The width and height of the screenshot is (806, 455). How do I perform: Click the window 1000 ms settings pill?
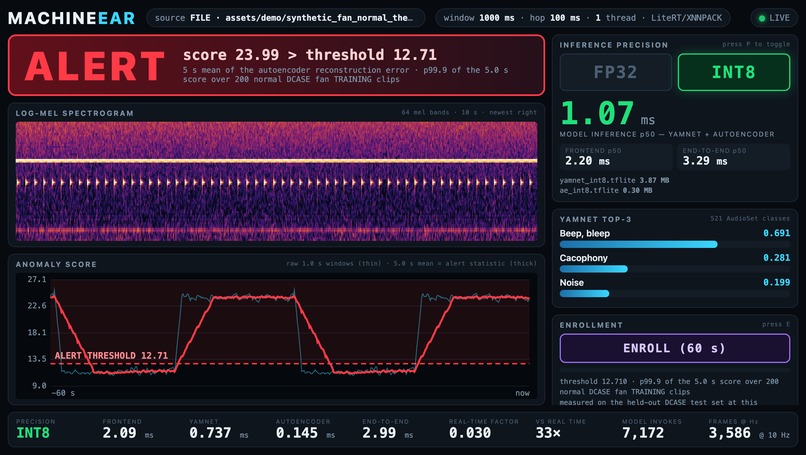582,18
